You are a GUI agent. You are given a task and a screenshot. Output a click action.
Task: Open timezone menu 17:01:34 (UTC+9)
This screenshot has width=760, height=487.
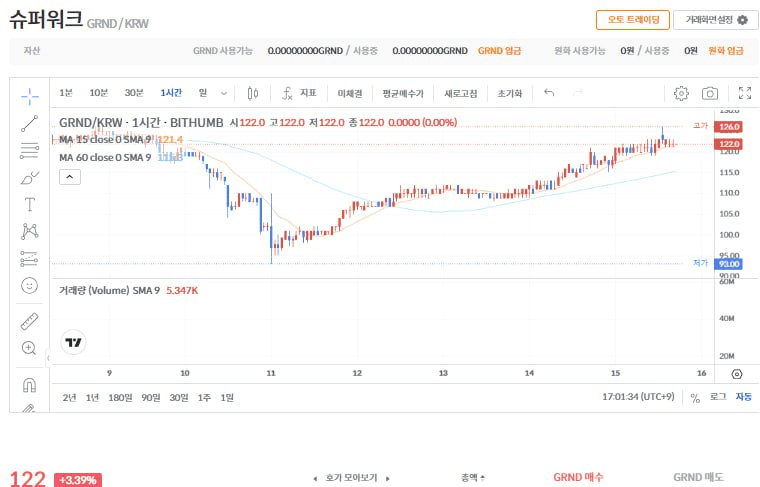coord(638,396)
